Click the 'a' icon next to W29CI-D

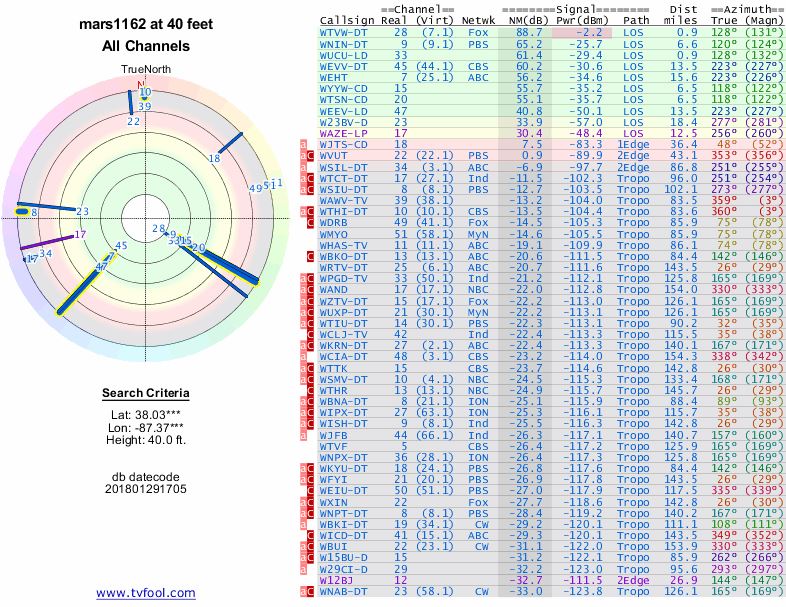pos(304,569)
